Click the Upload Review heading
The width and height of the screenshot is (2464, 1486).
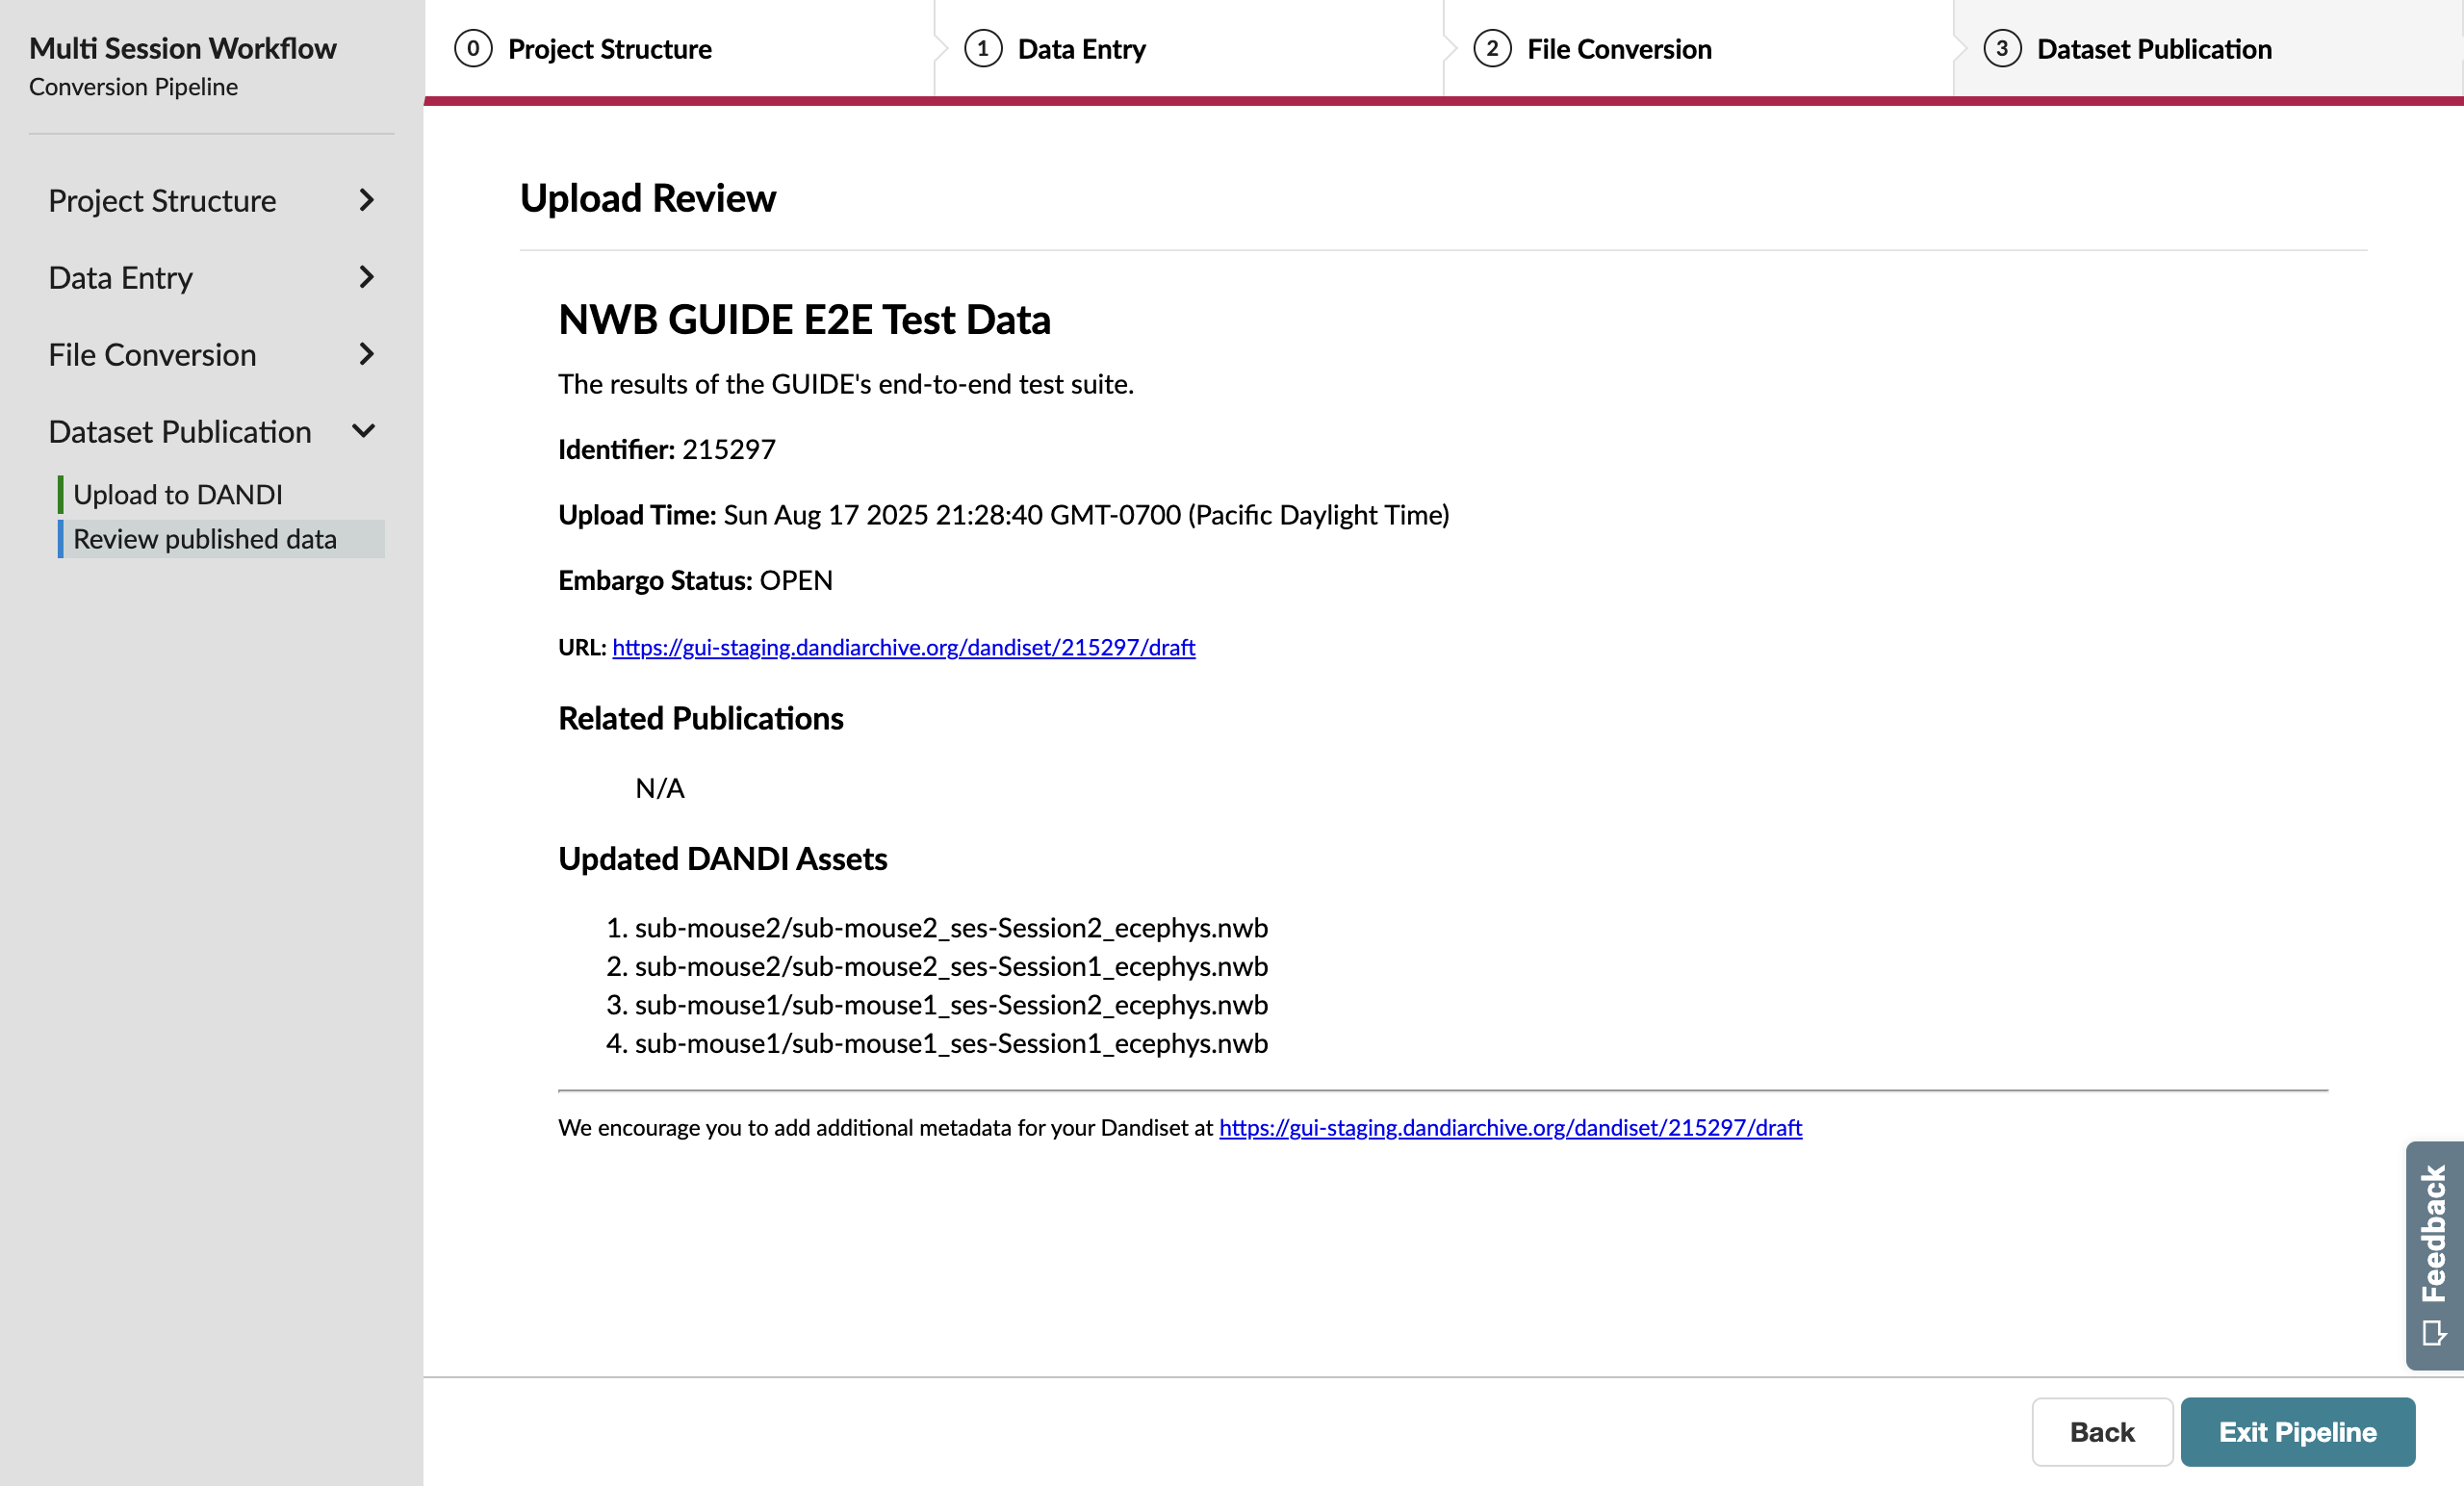(648, 198)
